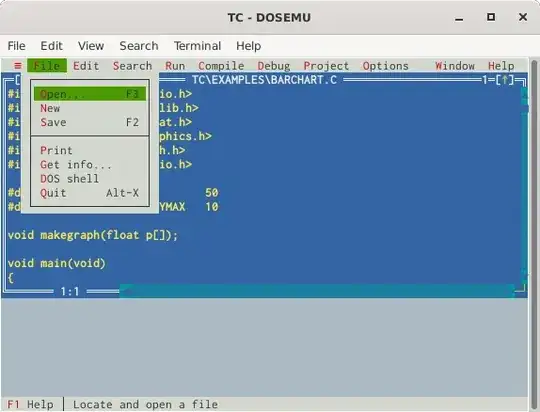The width and height of the screenshot is (540, 412).
Task: Click F1 Help in the status bar
Action: pyautogui.click(x=30, y=404)
